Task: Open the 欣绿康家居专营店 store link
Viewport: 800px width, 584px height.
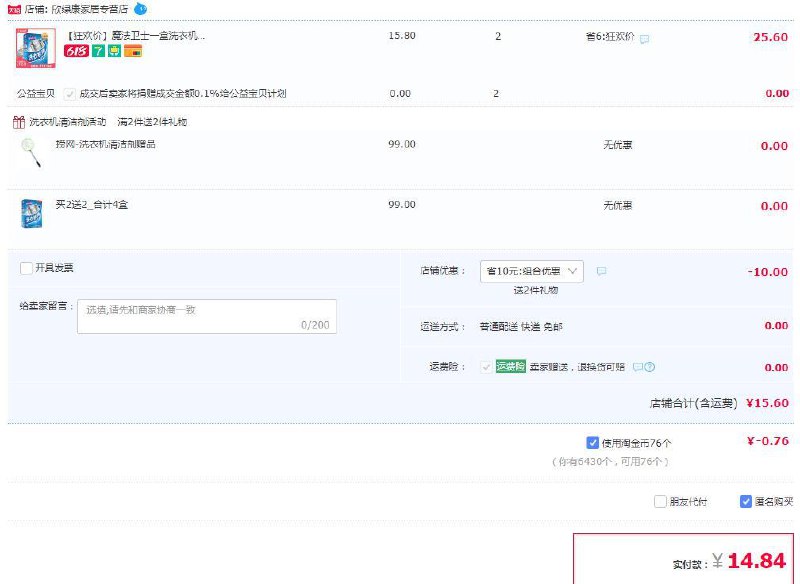Action: [x=89, y=9]
